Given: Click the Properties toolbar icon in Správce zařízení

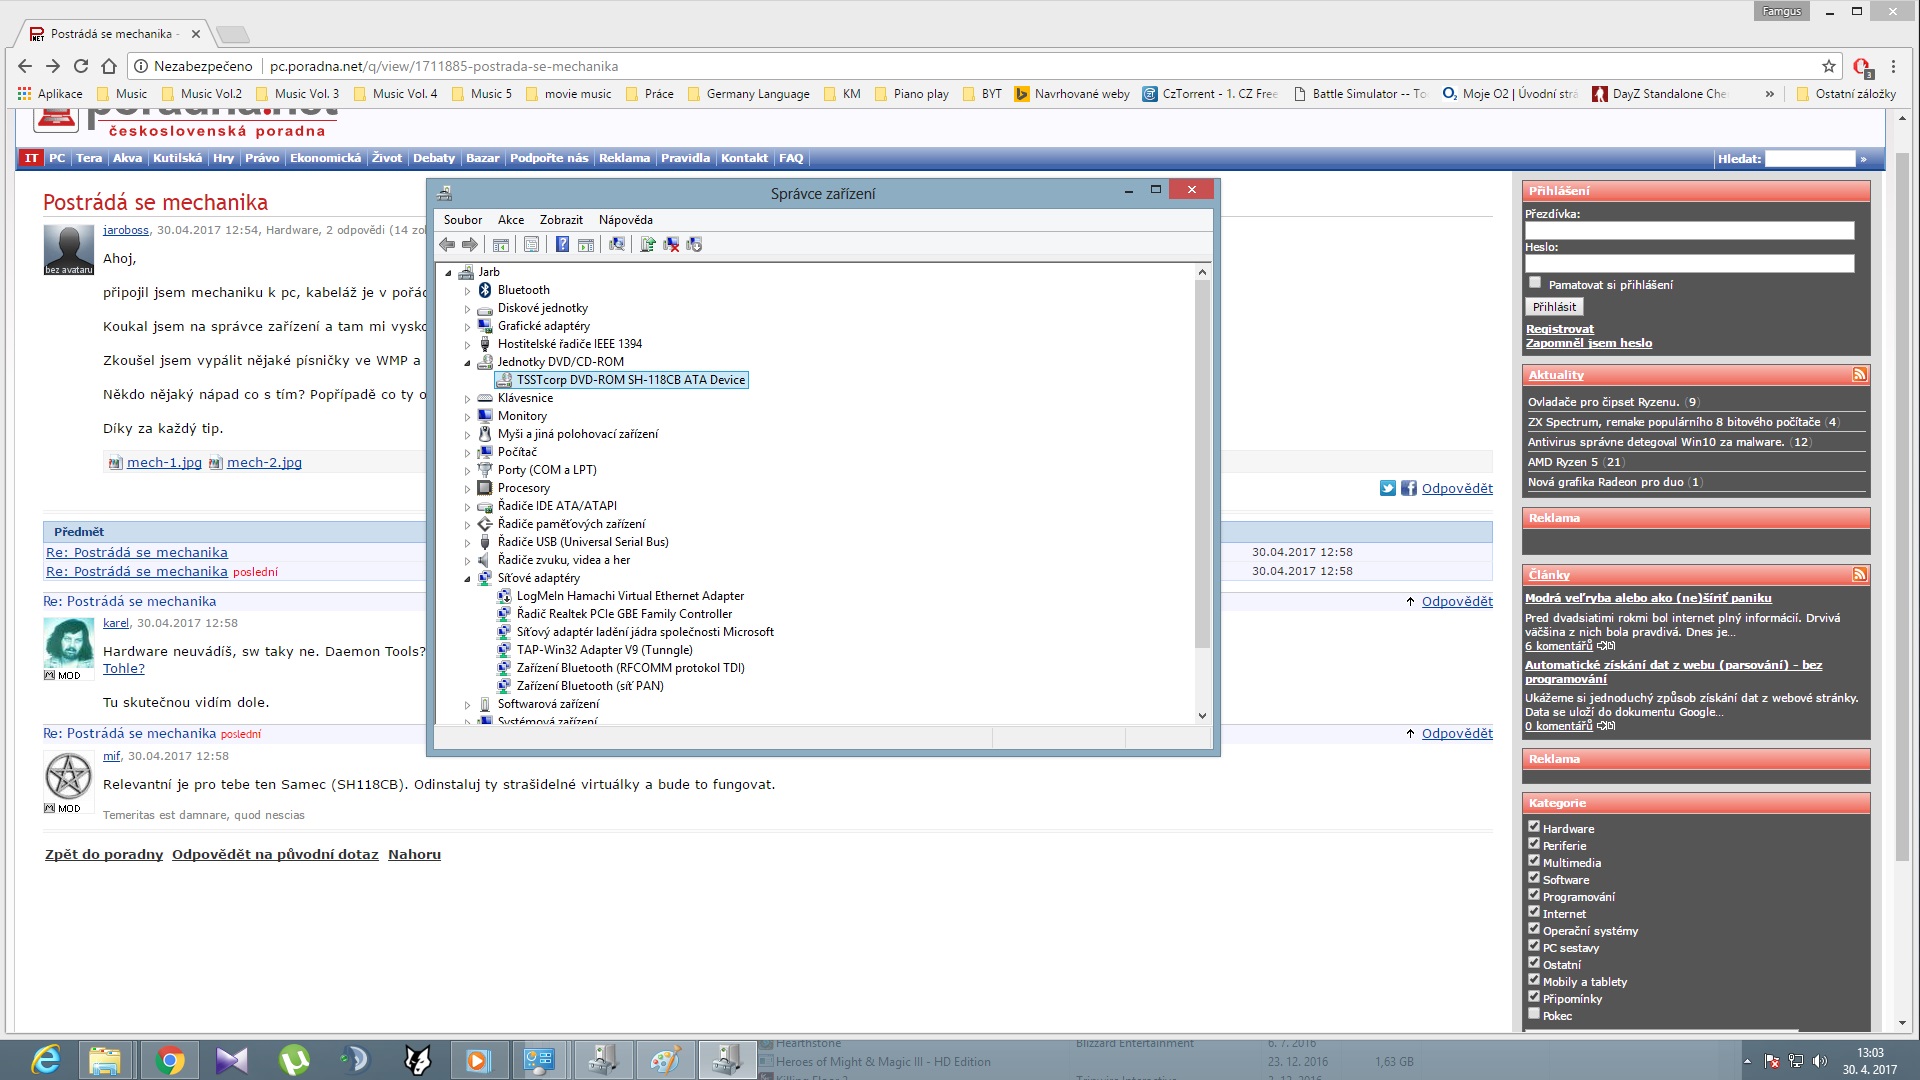Looking at the screenshot, I should click(x=531, y=245).
